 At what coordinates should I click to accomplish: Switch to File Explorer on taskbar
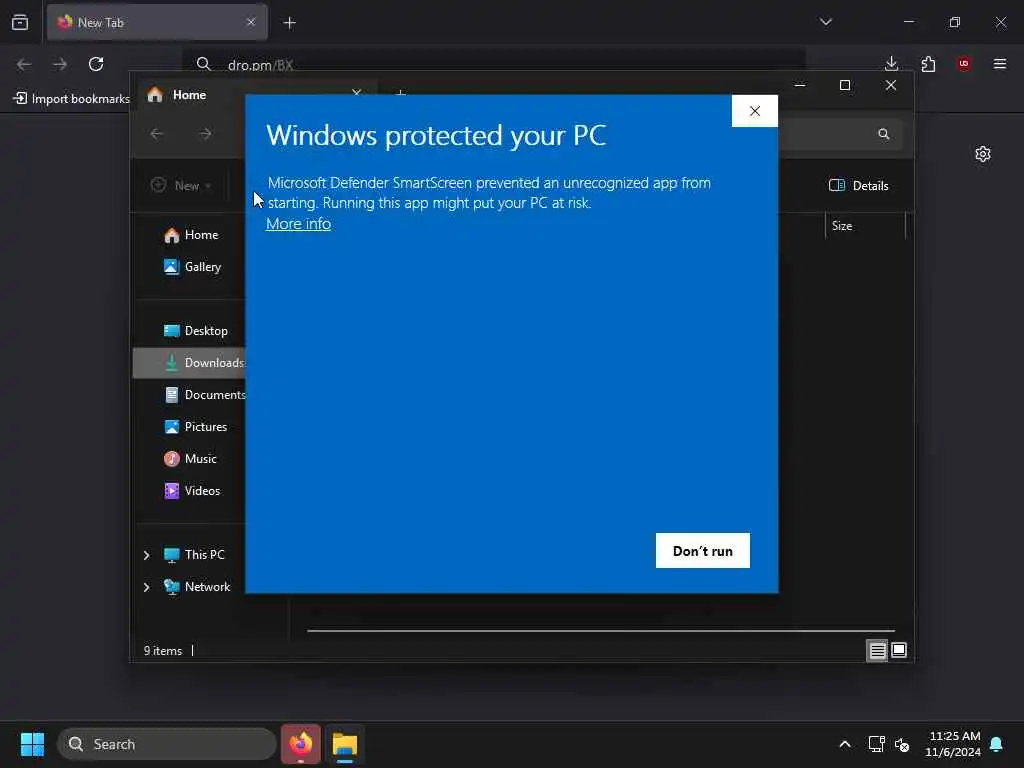pyautogui.click(x=345, y=744)
